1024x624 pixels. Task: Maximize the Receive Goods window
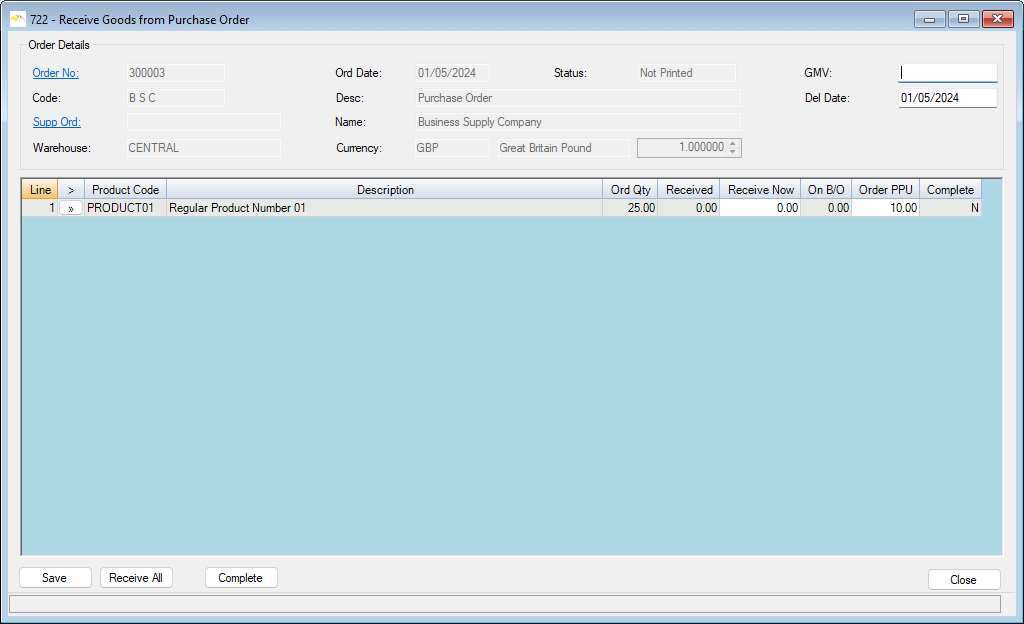(x=963, y=19)
